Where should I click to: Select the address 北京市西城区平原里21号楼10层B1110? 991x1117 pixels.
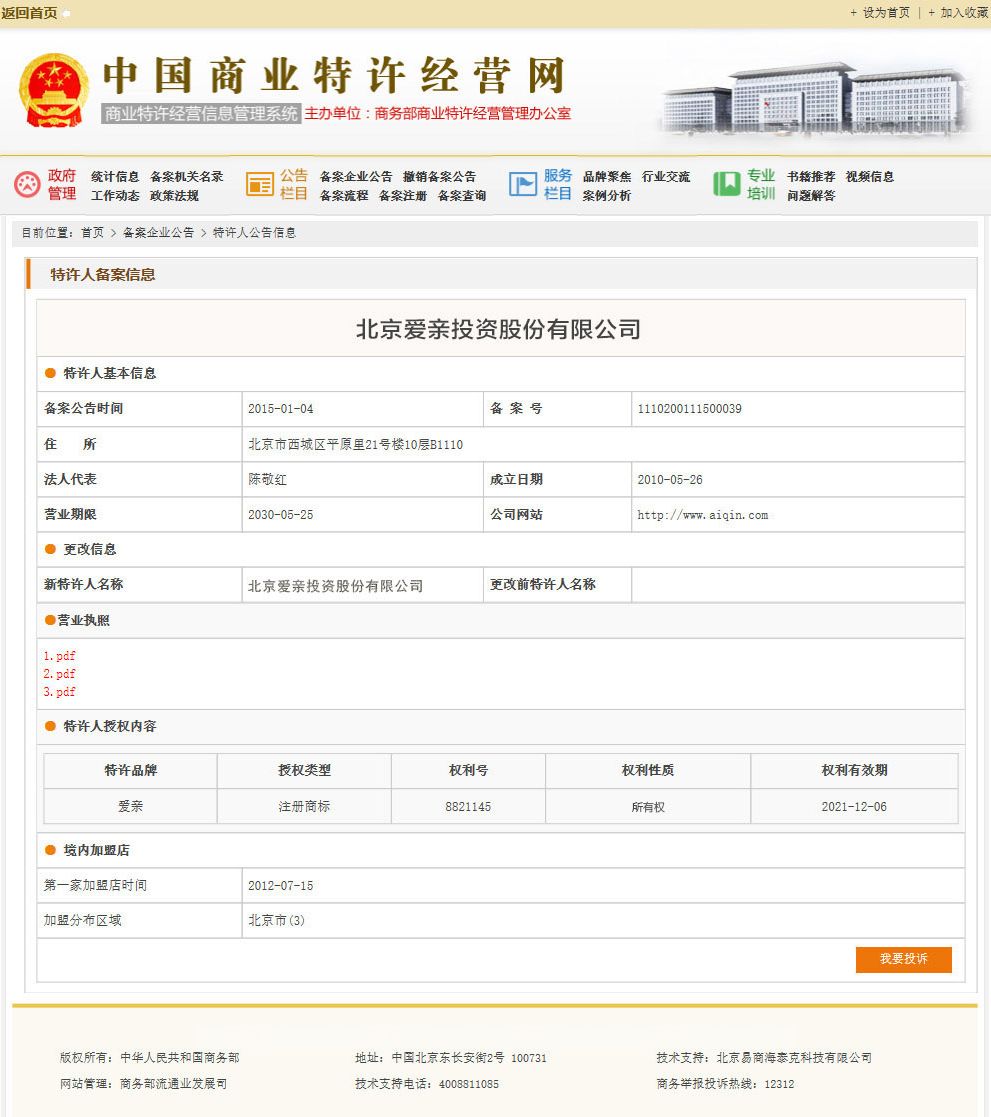356,445
